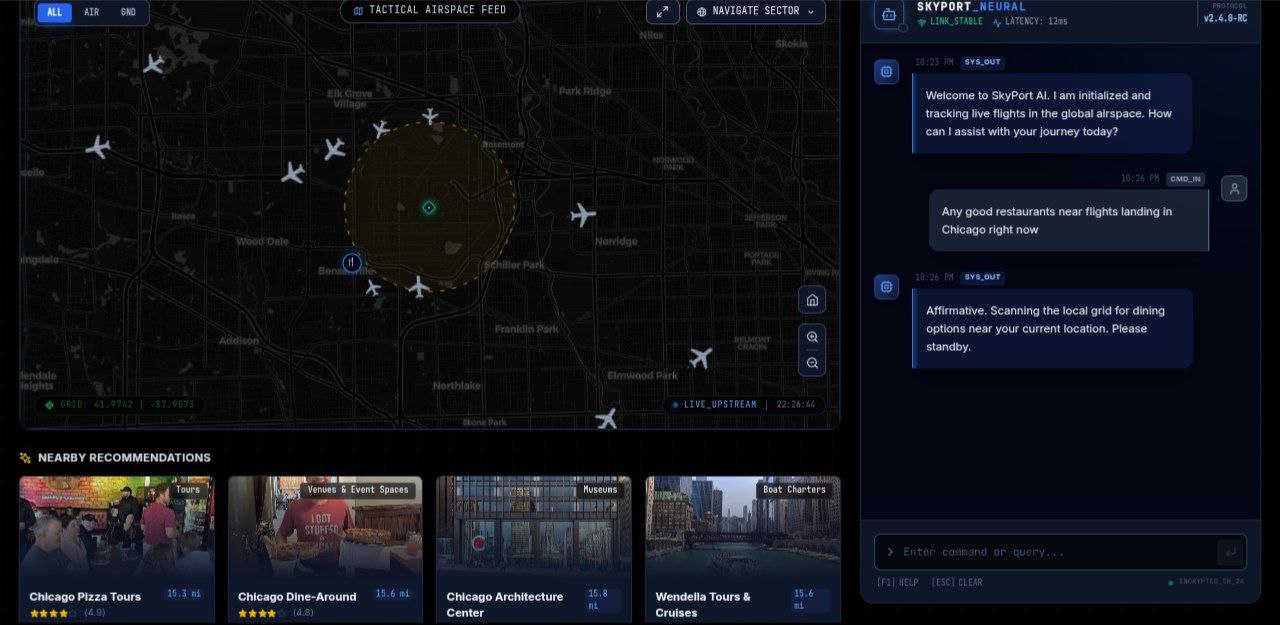Click the restaurants near flights user message

click(x=1068, y=221)
